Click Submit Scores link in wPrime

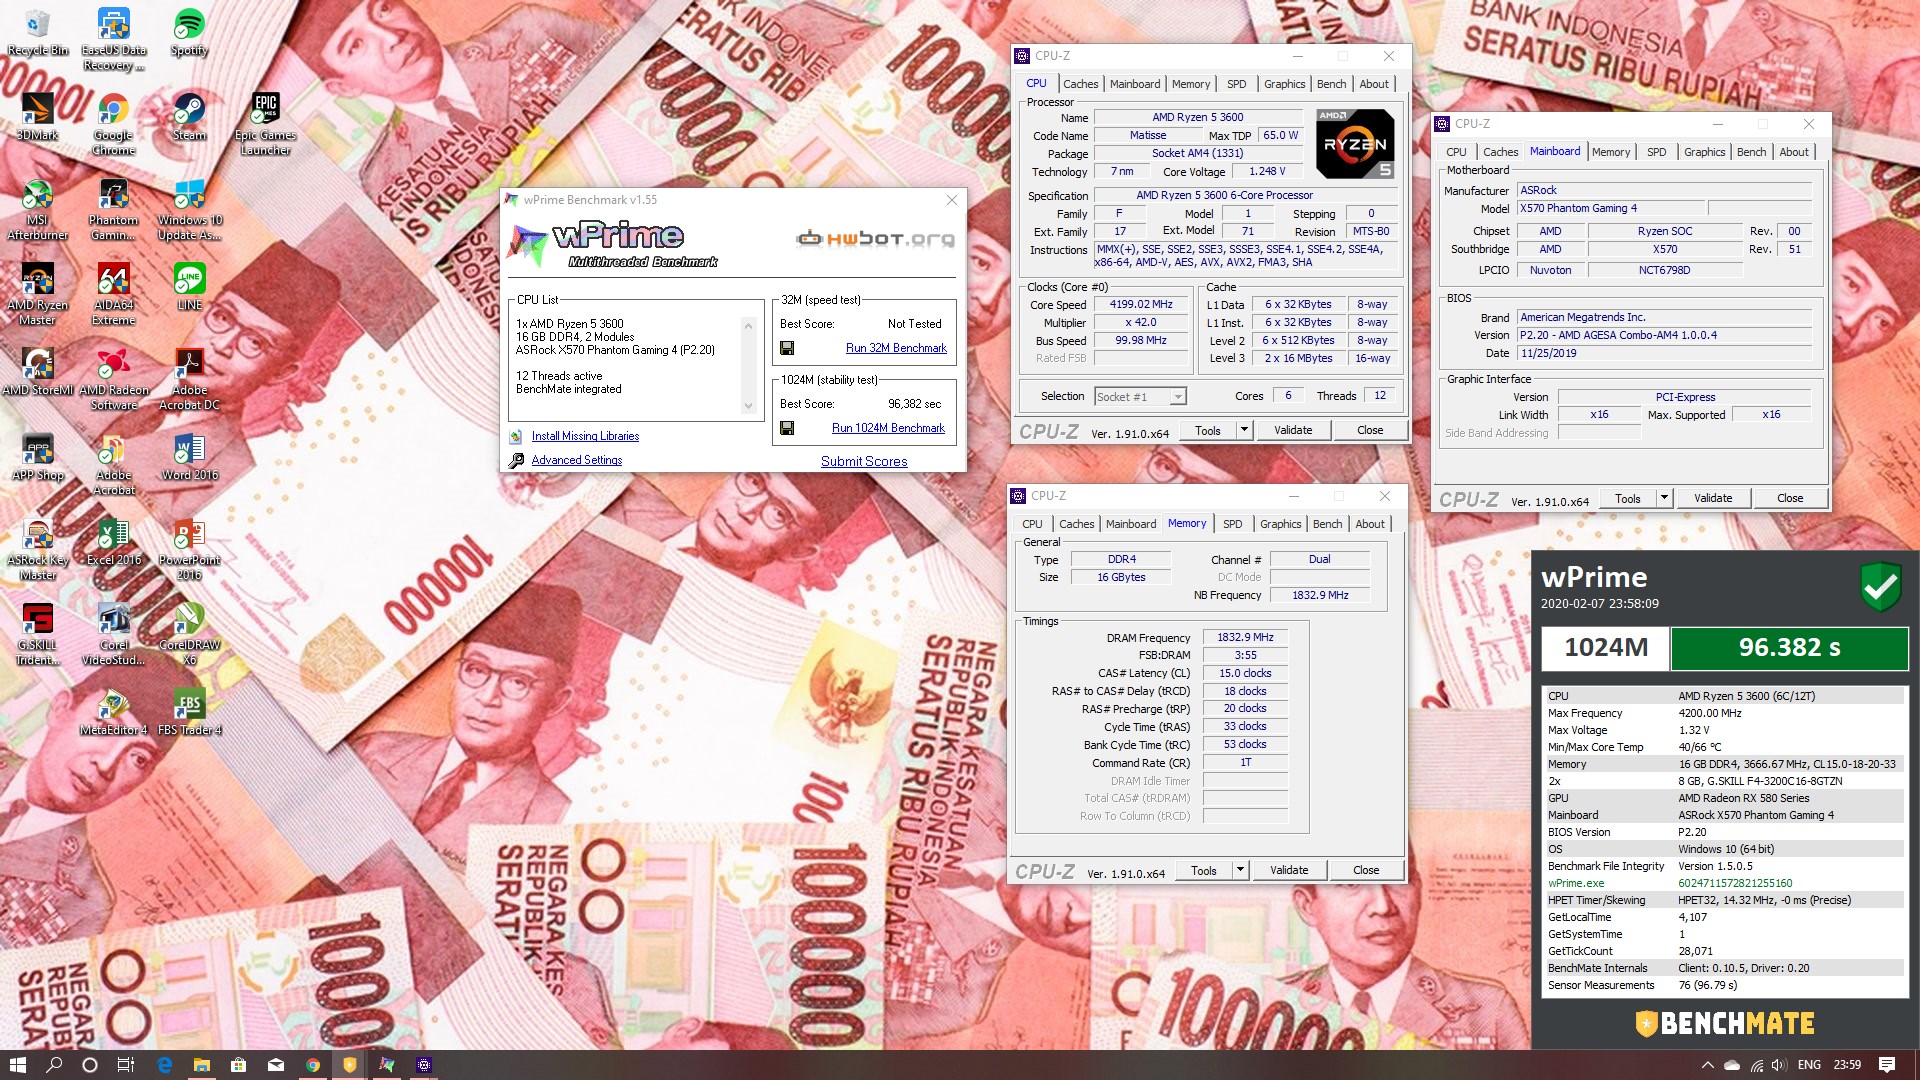point(864,461)
